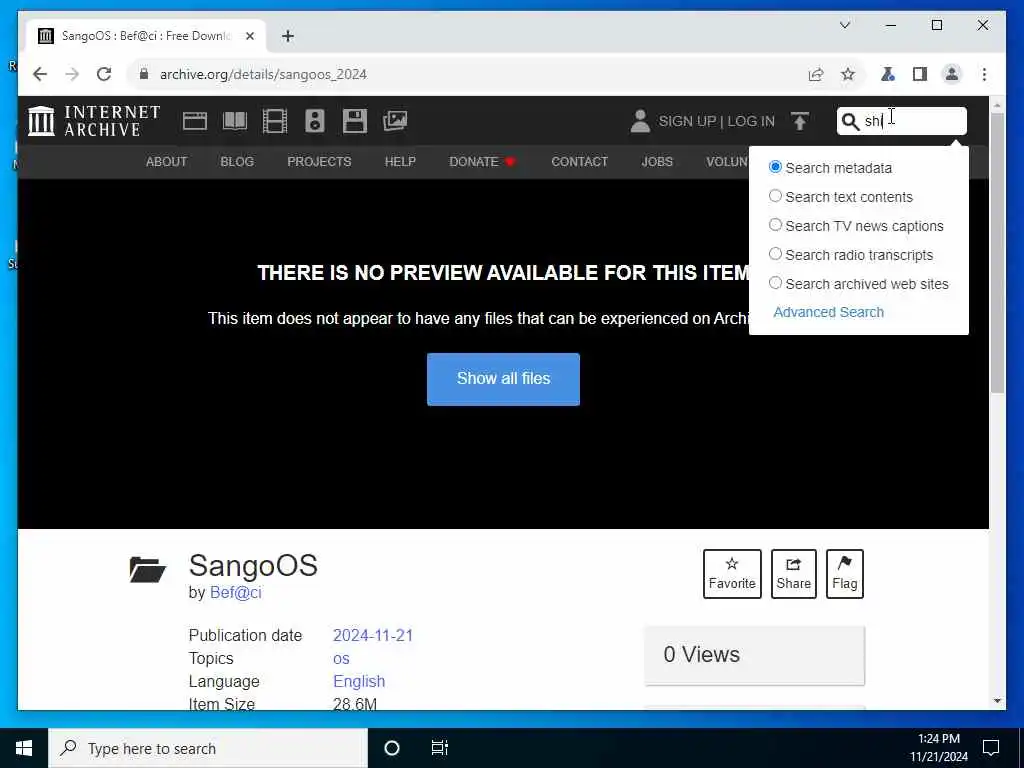Open the Software floppy disk icon
The height and width of the screenshot is (768, 1024).
(x=355, y=121)
